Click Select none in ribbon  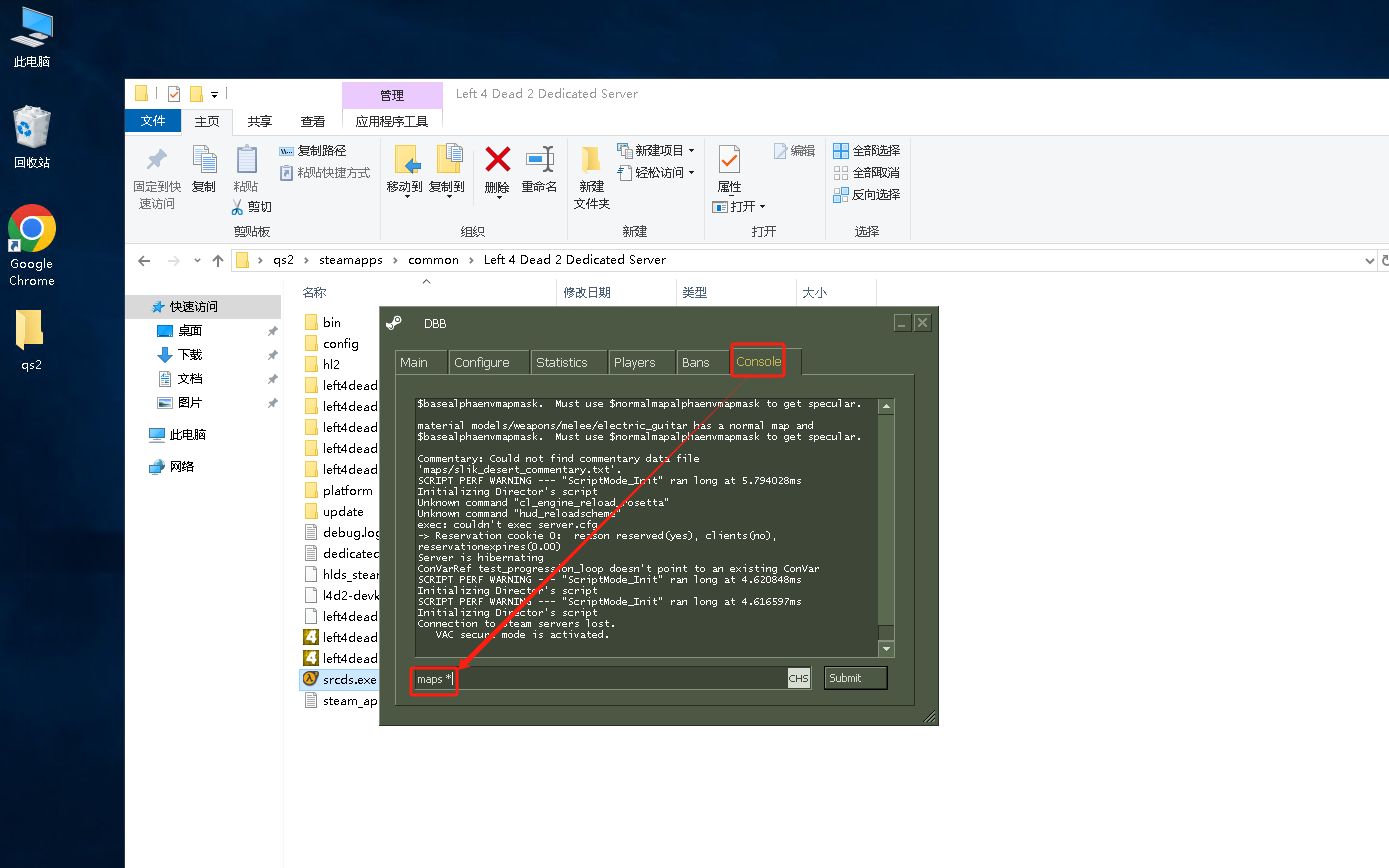[867, 173]
